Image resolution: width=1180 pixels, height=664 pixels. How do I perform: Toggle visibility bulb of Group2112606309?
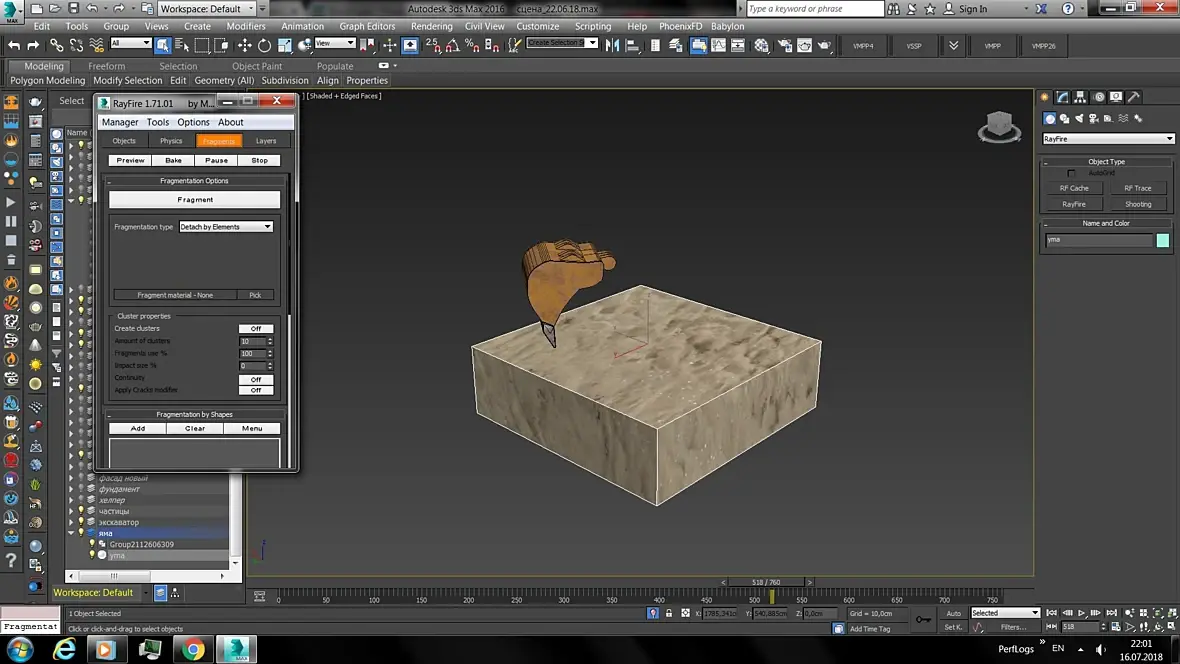point(93,544)
